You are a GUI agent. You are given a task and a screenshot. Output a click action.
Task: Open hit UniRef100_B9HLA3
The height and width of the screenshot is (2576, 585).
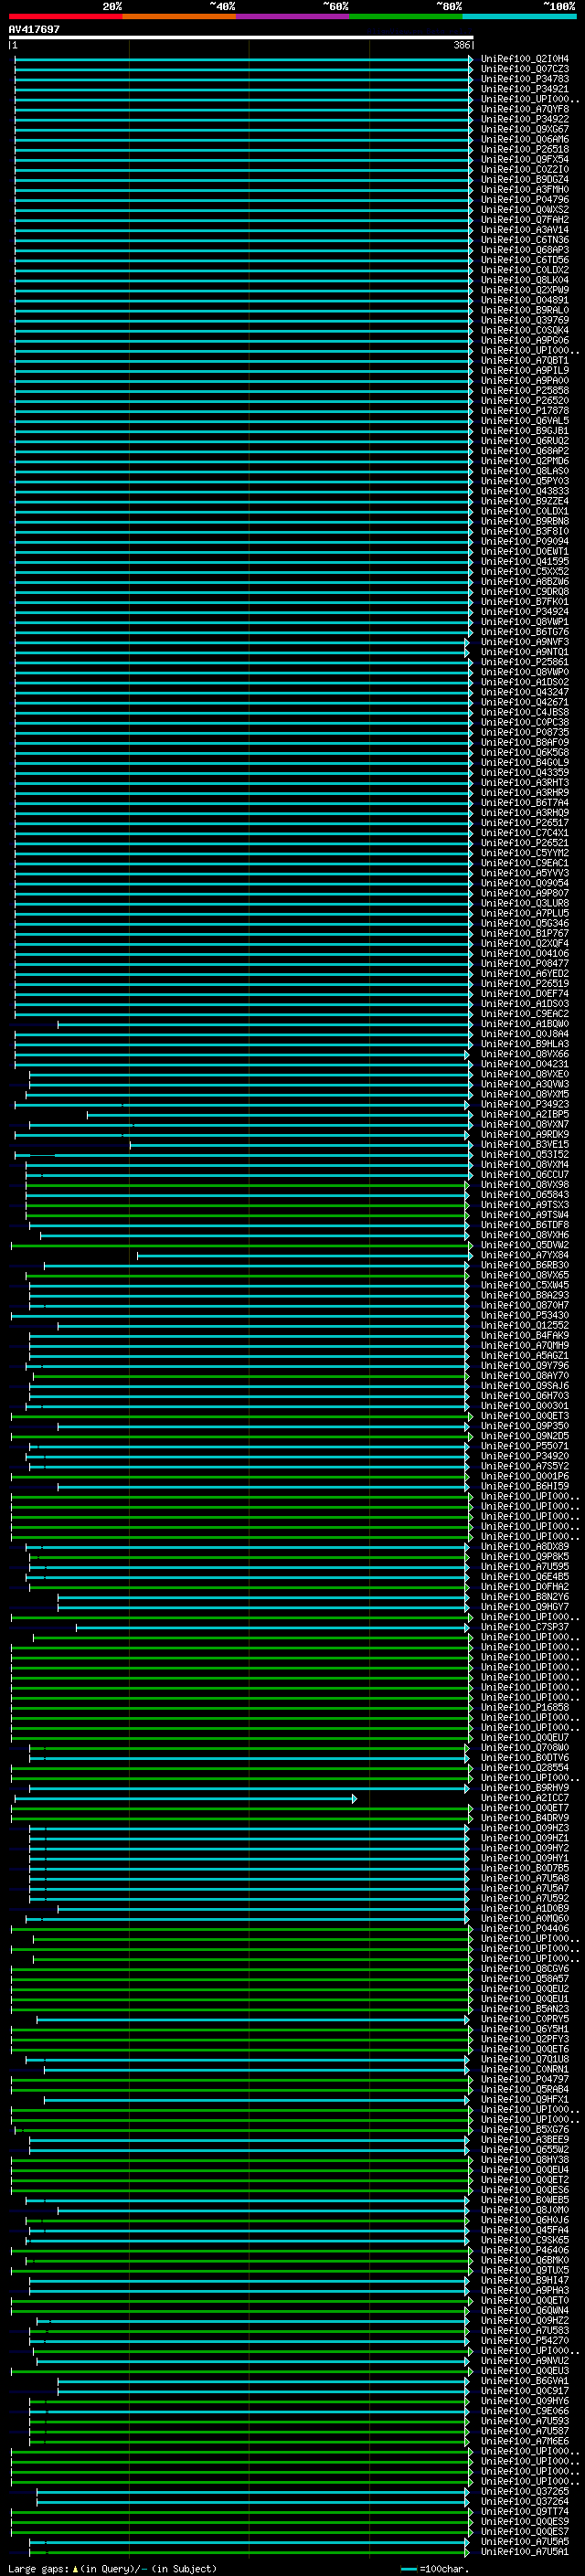[x=525, y=1044]
